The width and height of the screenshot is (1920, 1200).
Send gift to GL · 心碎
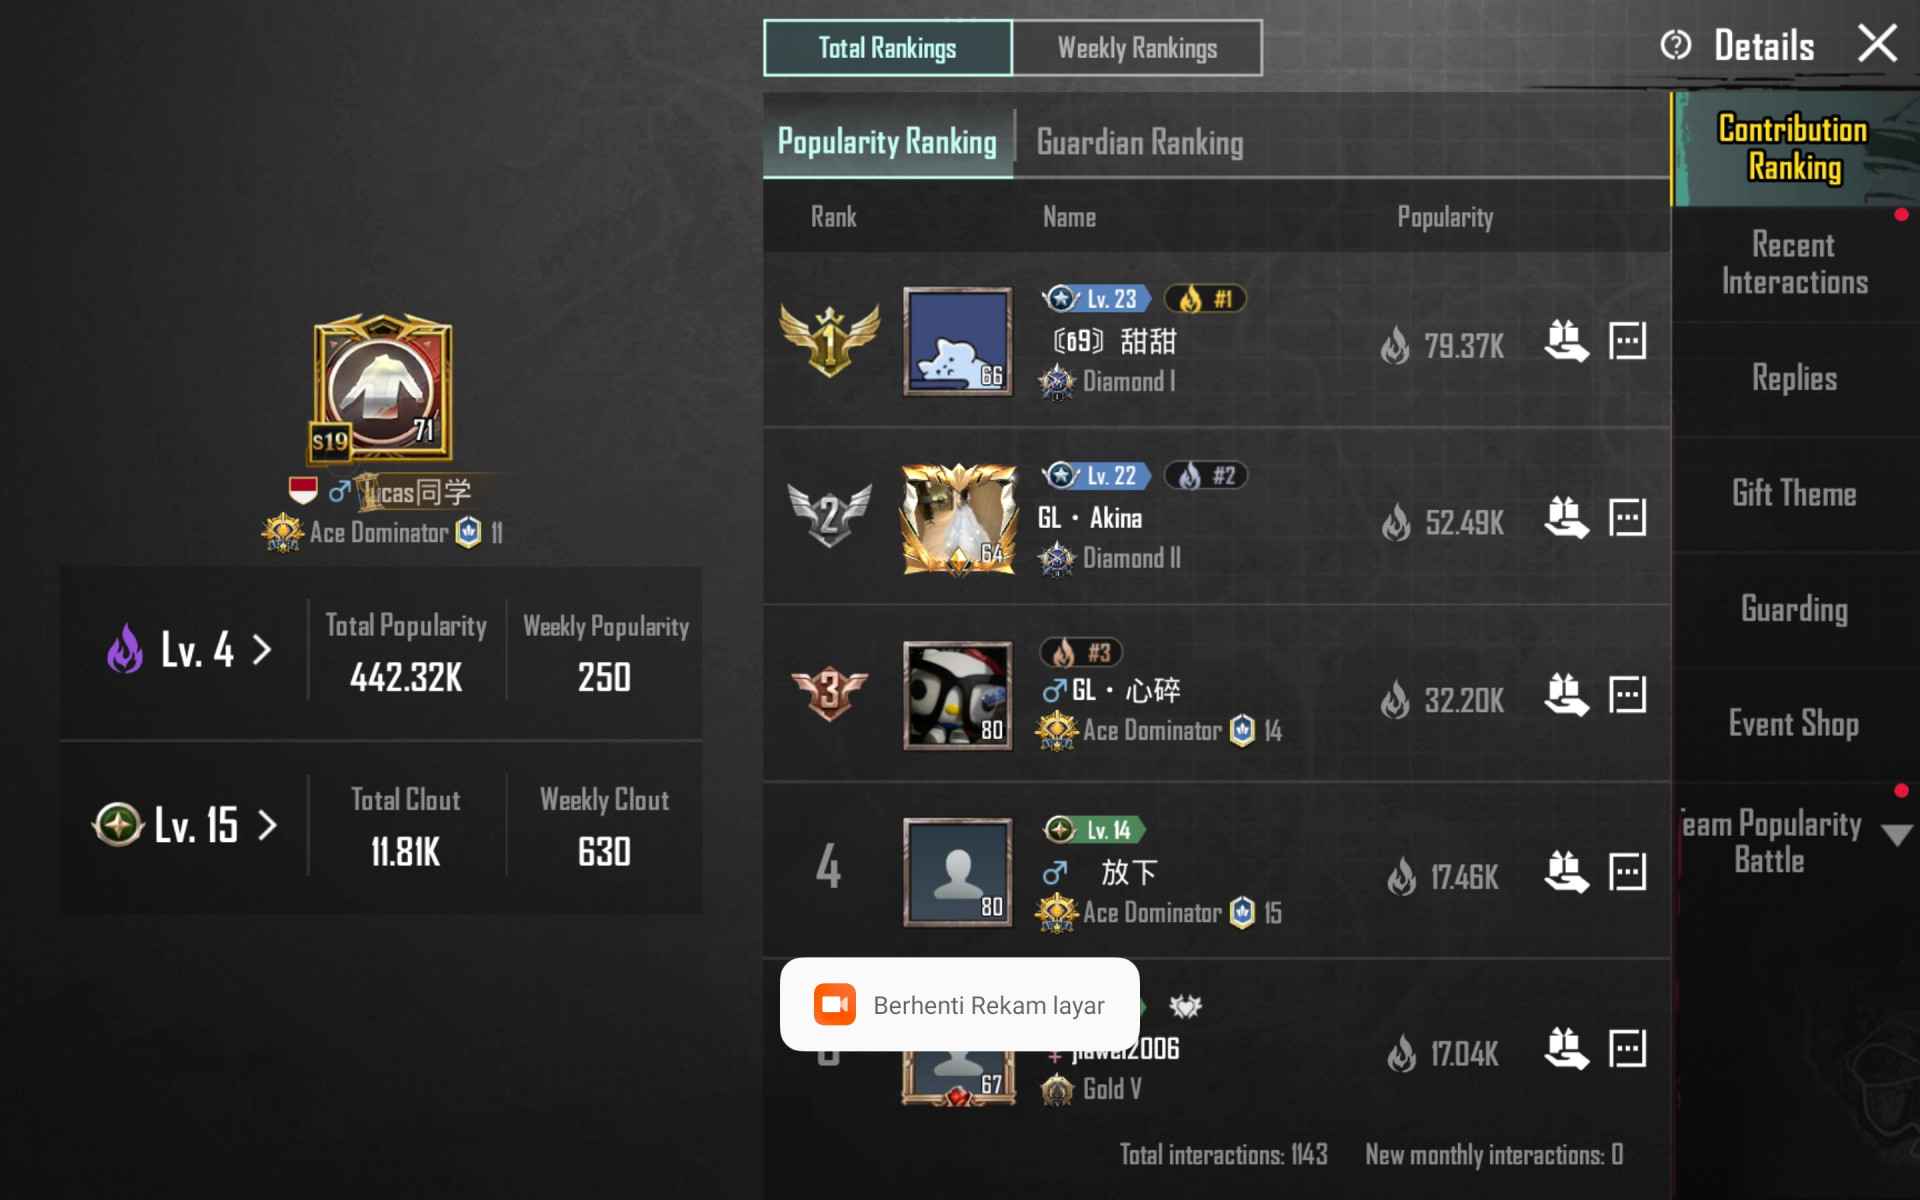point(1566,695)
